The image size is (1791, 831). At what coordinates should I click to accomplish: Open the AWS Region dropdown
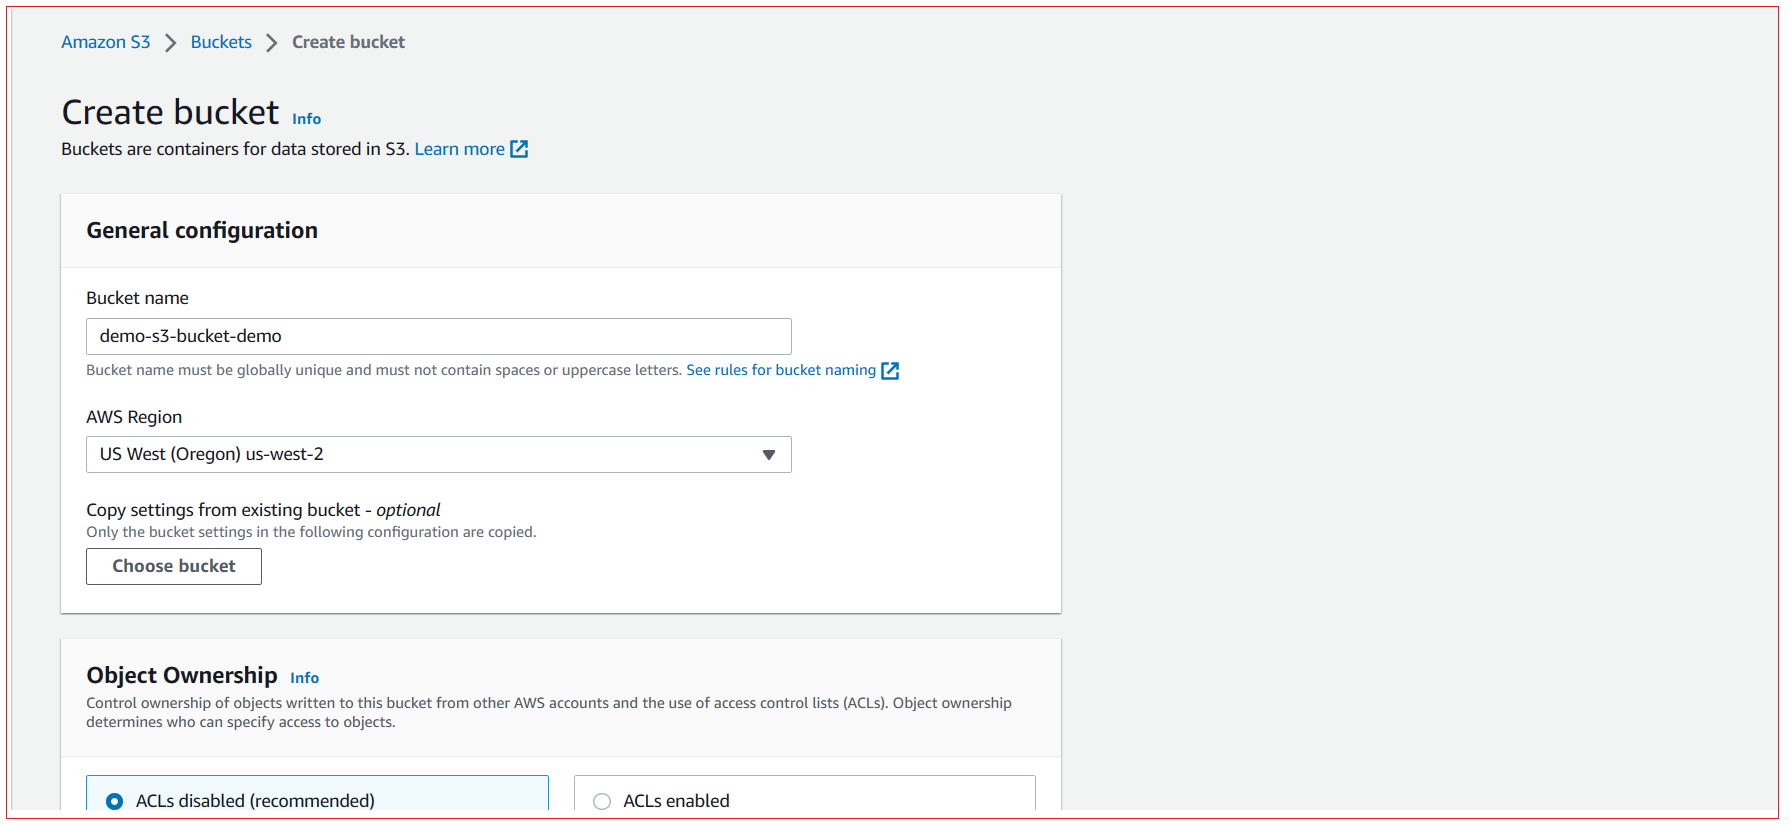pyautogui.click(x=439, y=455)
